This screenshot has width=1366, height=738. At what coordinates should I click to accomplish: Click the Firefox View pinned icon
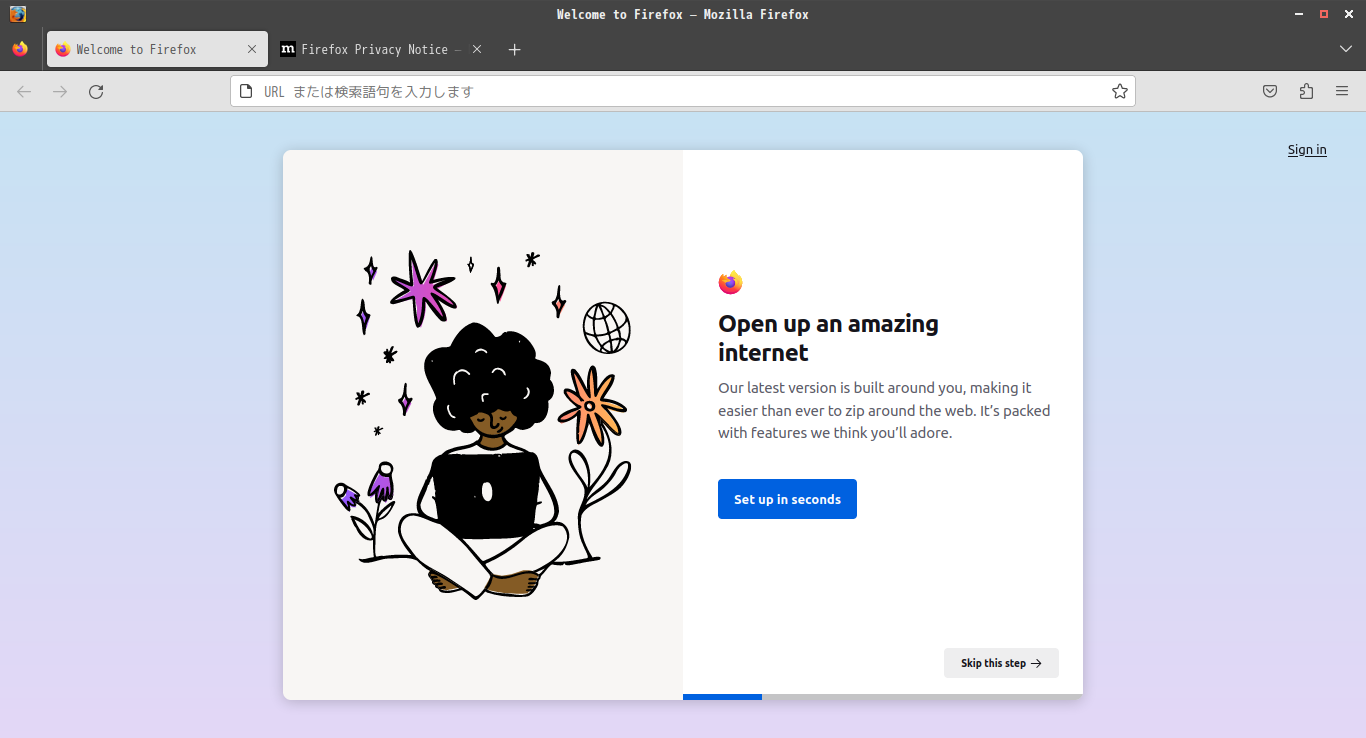[20, 49]
